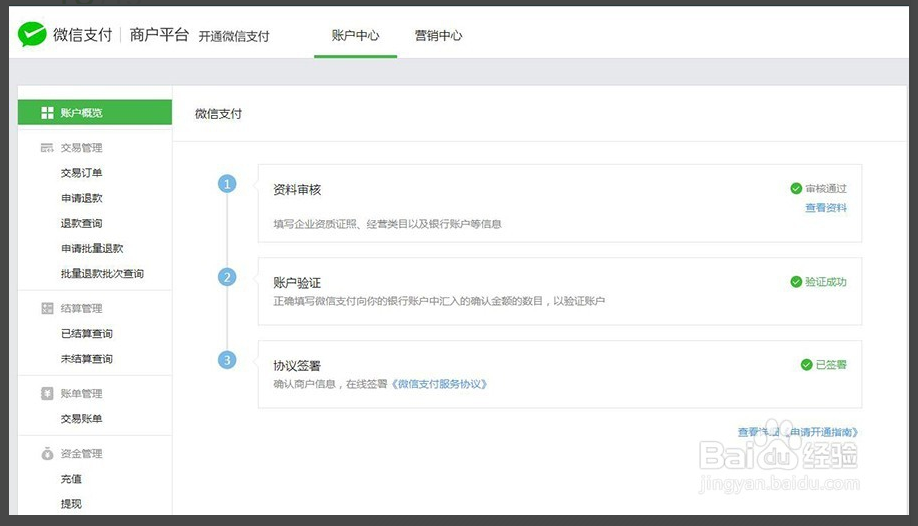
Task: Click the 验证成功 green checkmark icon
Action: coord(796,282)
